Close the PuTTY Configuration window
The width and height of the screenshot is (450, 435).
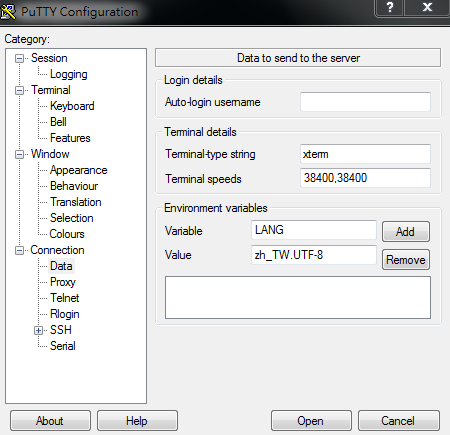coord(427,7)
